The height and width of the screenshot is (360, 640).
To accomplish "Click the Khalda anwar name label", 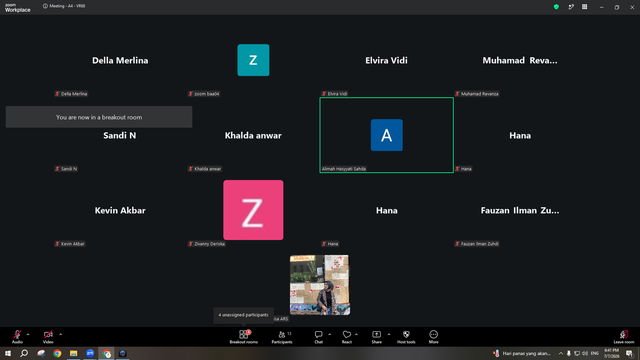I will (205, 169).
